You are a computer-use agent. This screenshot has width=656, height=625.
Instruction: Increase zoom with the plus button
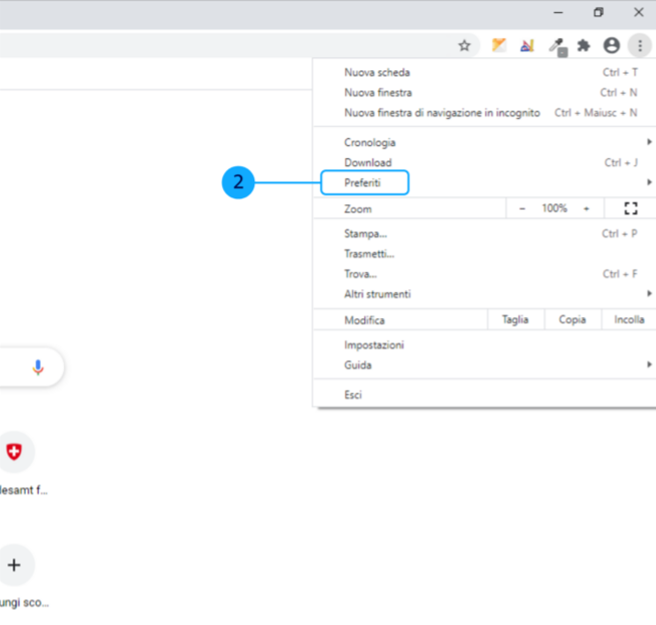[586, 208]
